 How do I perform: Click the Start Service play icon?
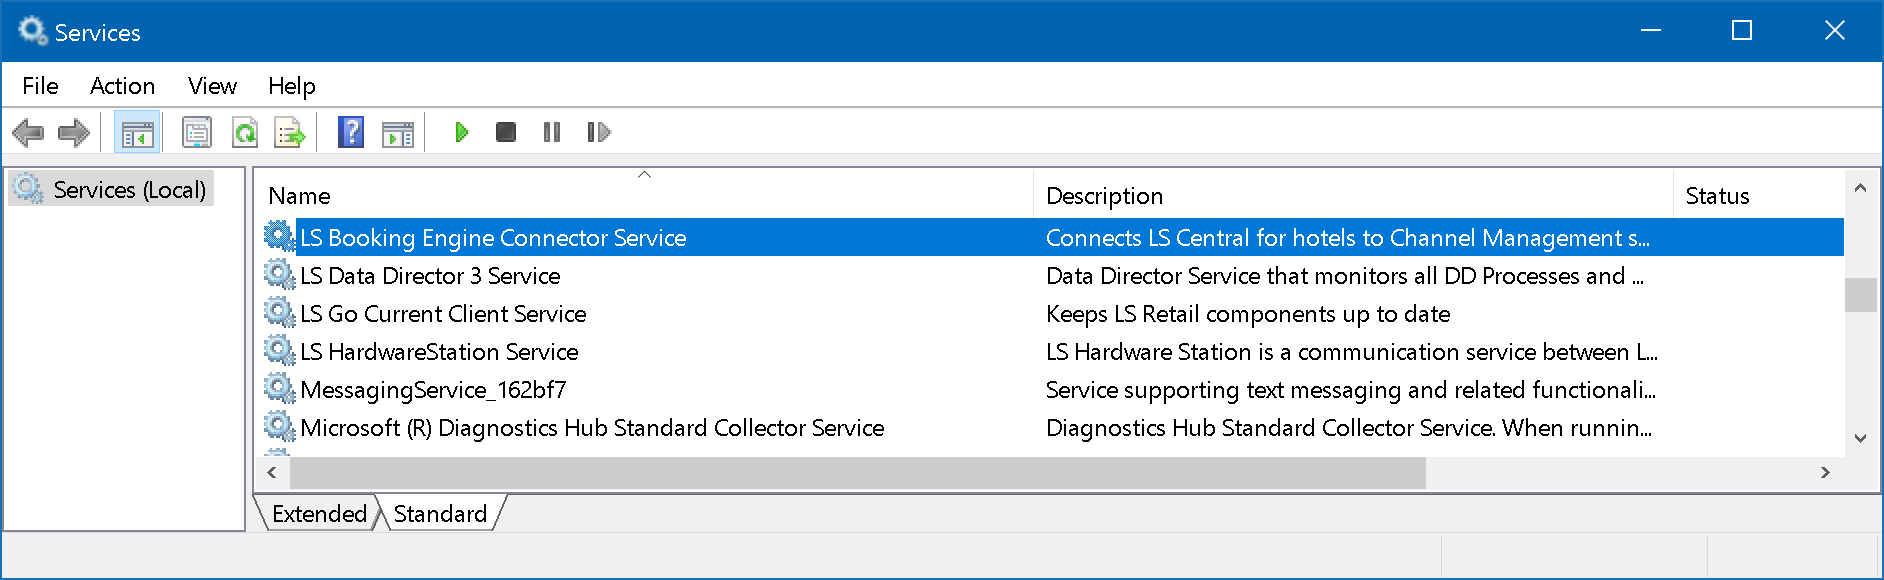(x=461, y=132)
